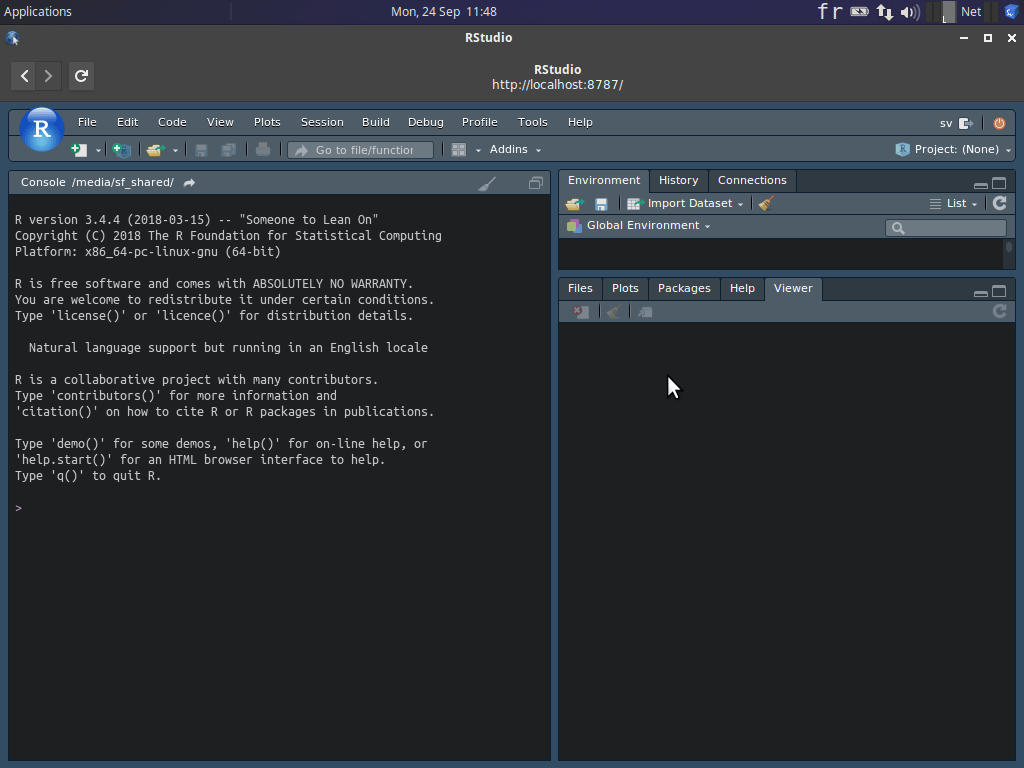Viewport: 1024px width, 768px height.
Task: Refresh the Environment pane
Action: click(999, 203)
